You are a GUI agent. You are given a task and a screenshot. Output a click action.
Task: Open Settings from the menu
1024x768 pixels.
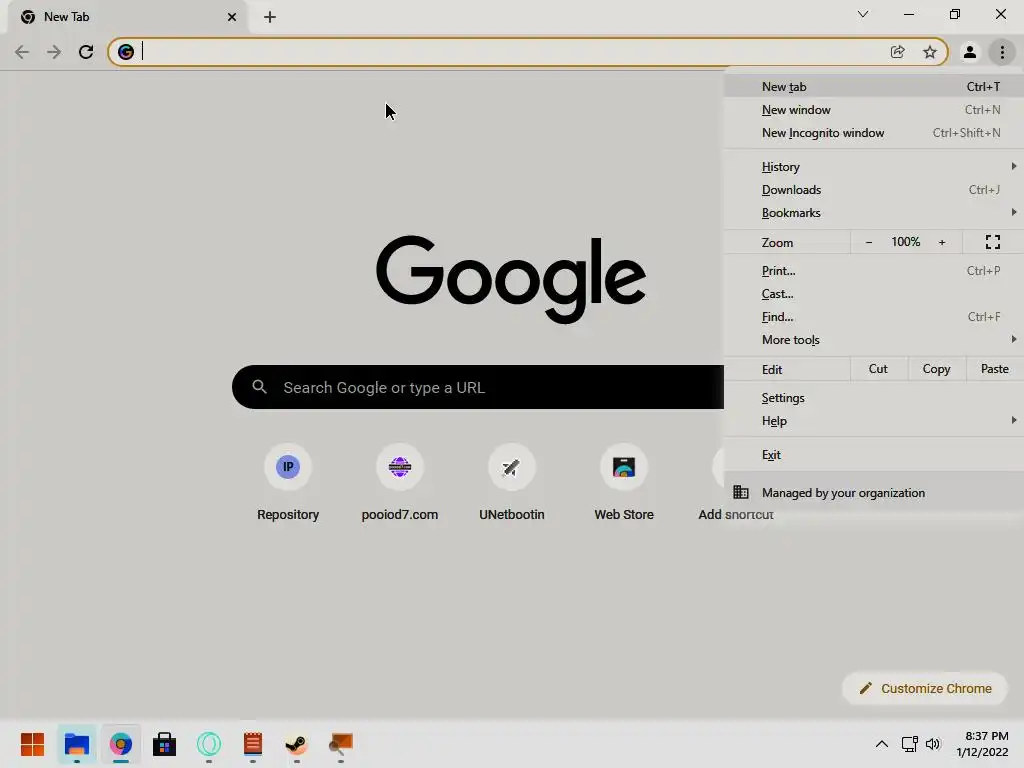tap(874, 398)
